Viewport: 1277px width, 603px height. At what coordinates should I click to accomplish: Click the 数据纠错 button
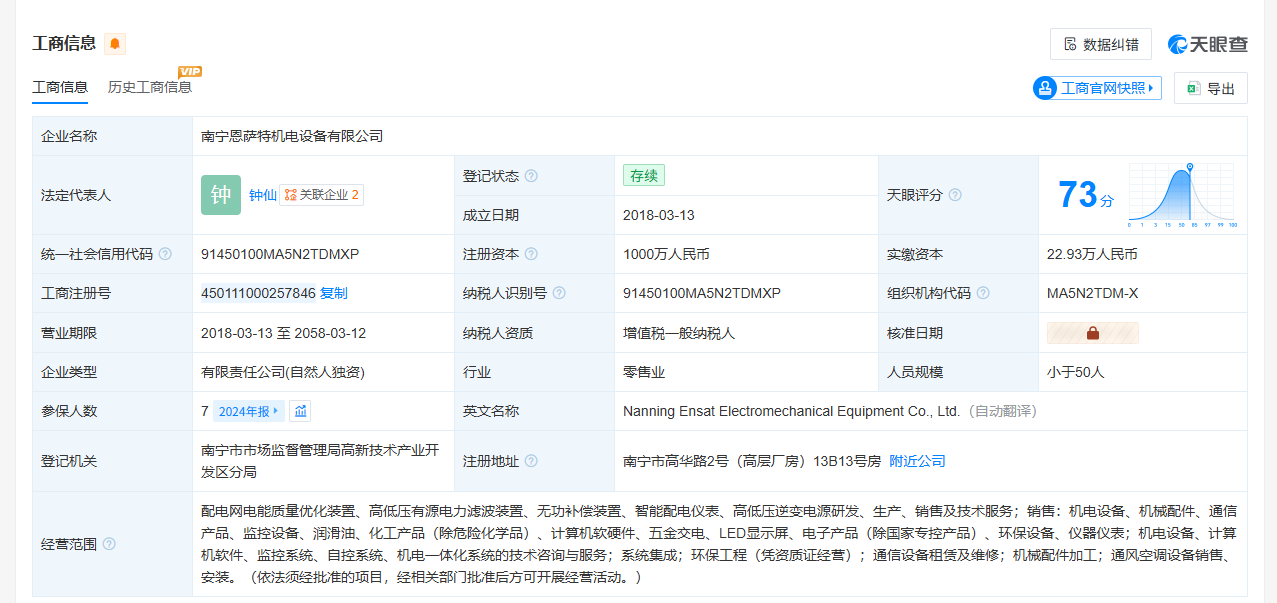click(x=1100, y=44)
